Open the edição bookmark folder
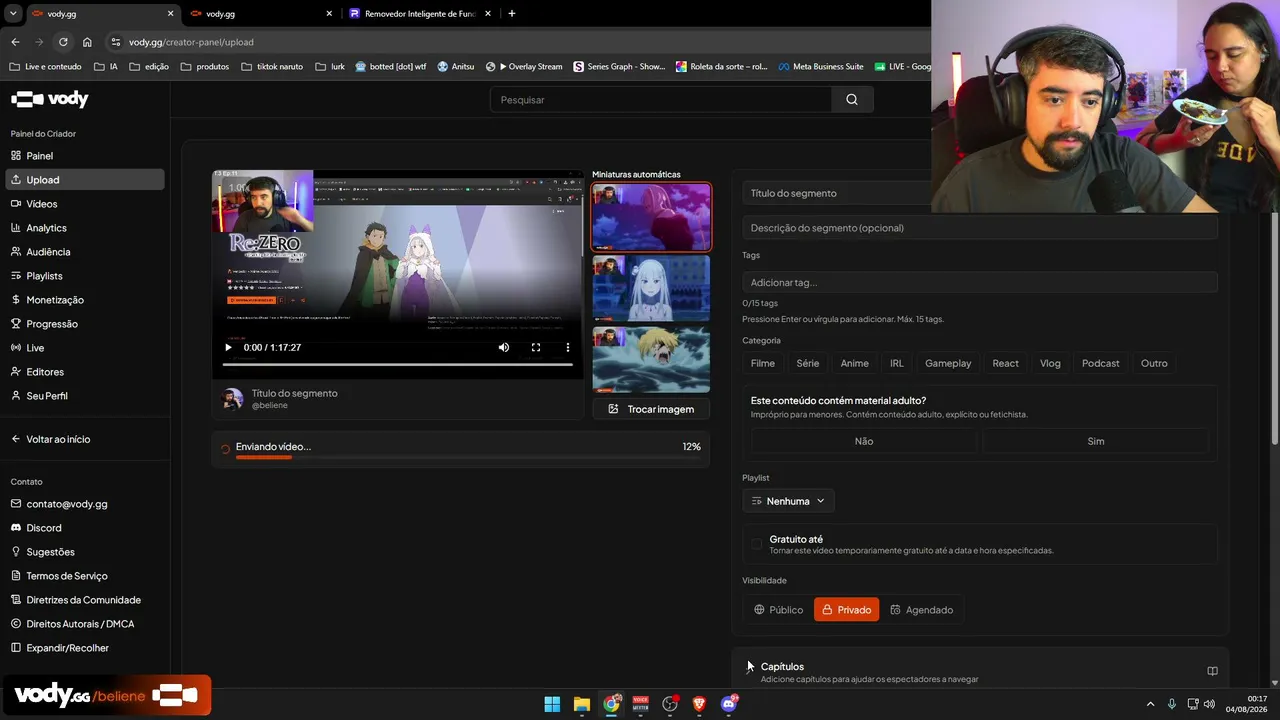Screen dimensions: 1280x720 coord(149,67)
